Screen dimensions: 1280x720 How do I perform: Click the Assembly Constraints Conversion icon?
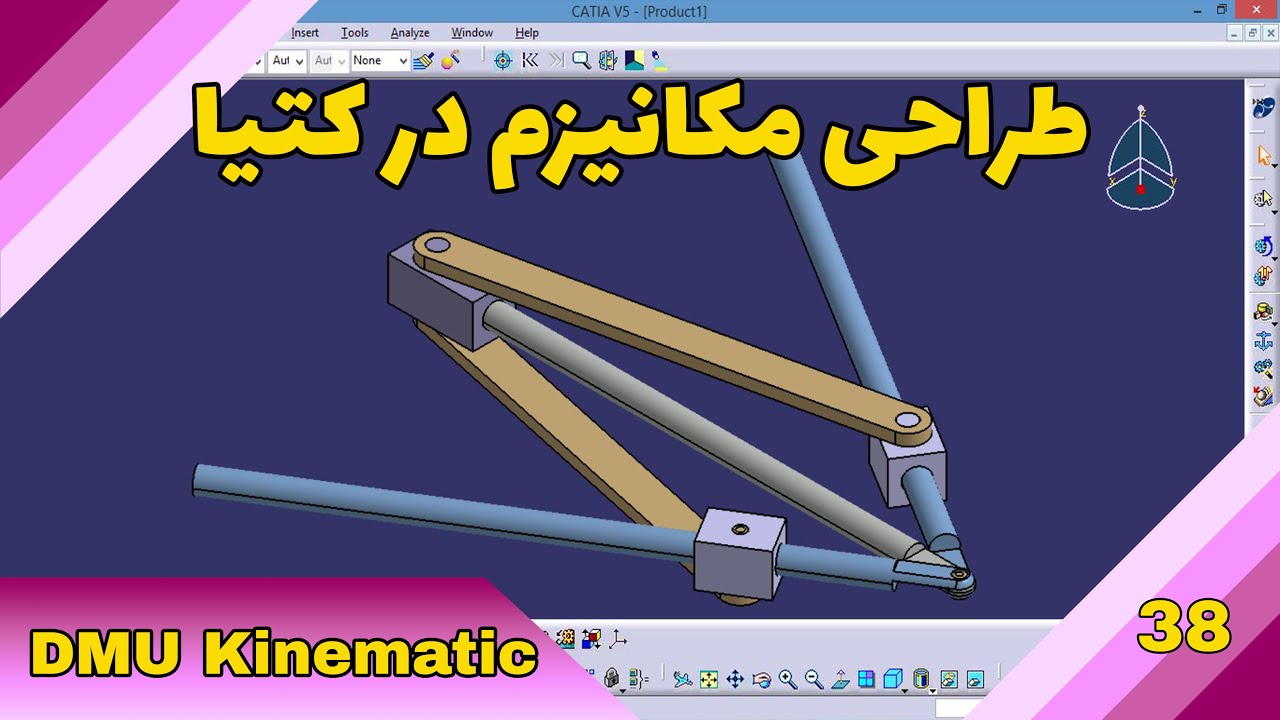[x=1263, y=312]
